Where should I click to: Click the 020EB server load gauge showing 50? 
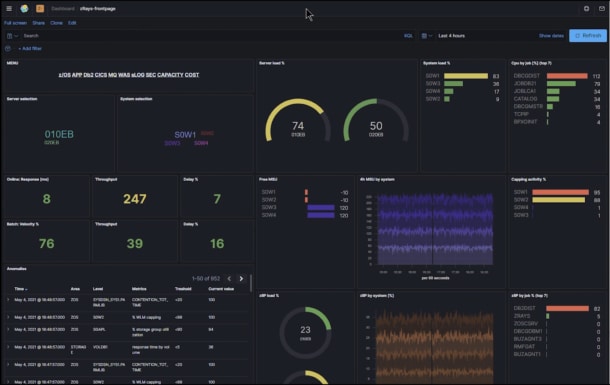(x=376, y=121)
